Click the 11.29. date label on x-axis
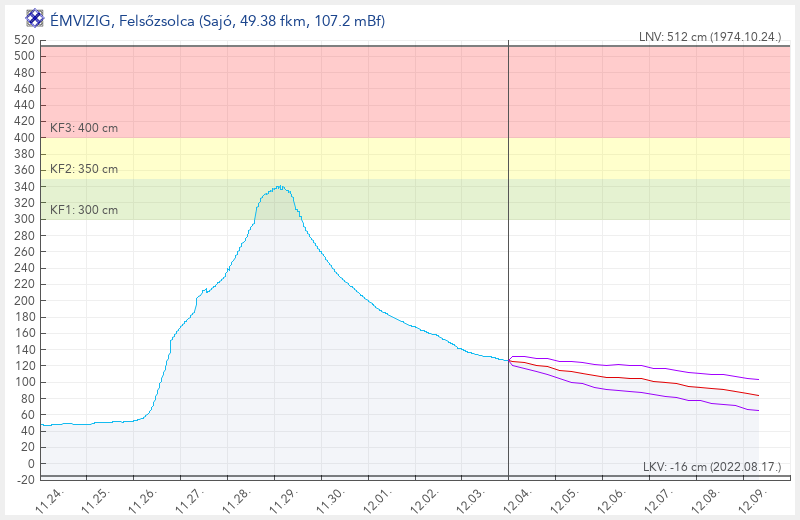 283,499
